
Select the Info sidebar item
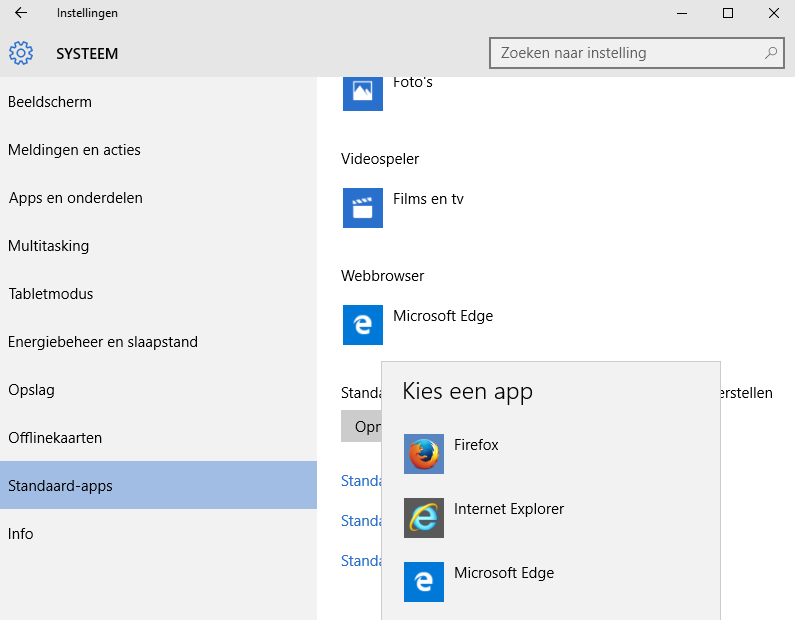(x=21, y=534)
